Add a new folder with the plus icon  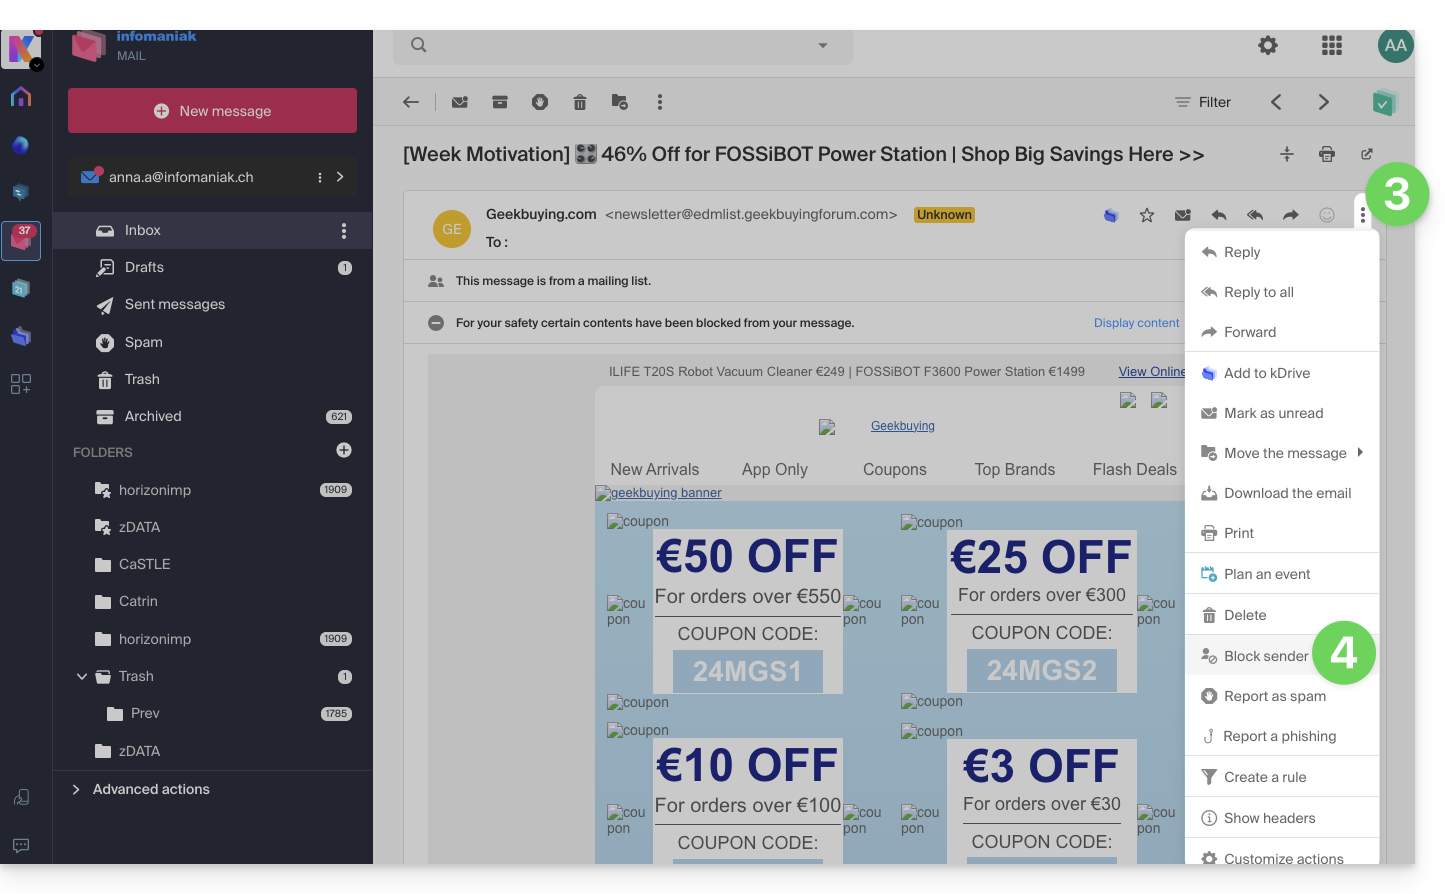344,451
